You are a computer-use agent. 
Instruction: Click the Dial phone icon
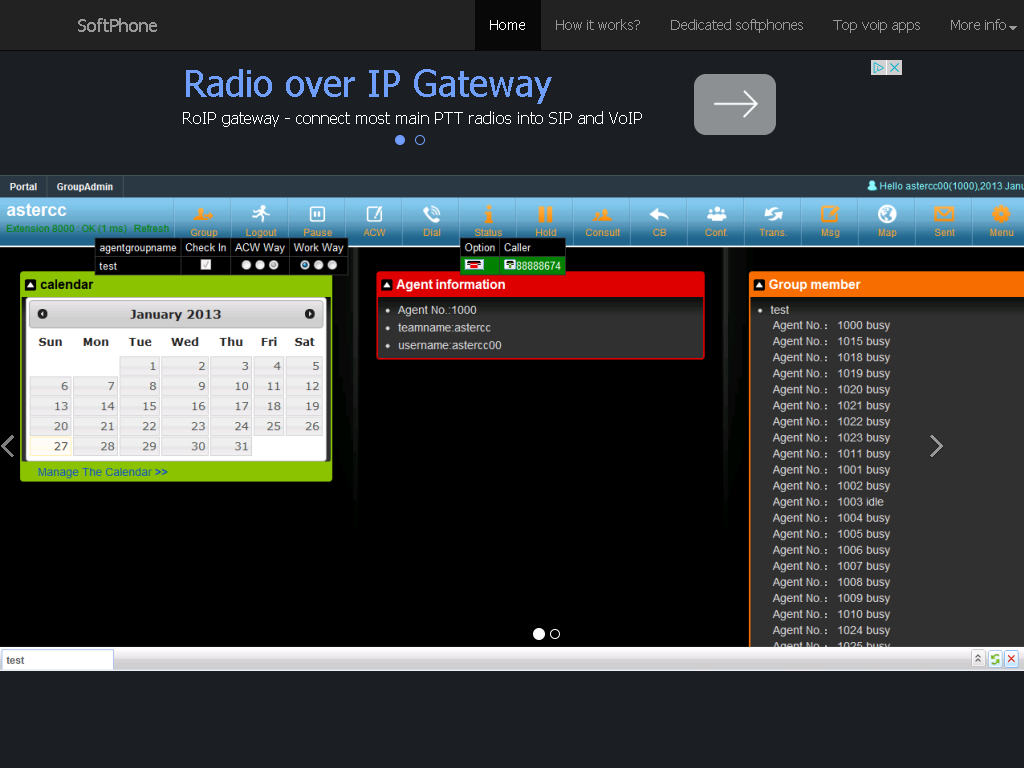pyautogui.click(x=431, y=215)
